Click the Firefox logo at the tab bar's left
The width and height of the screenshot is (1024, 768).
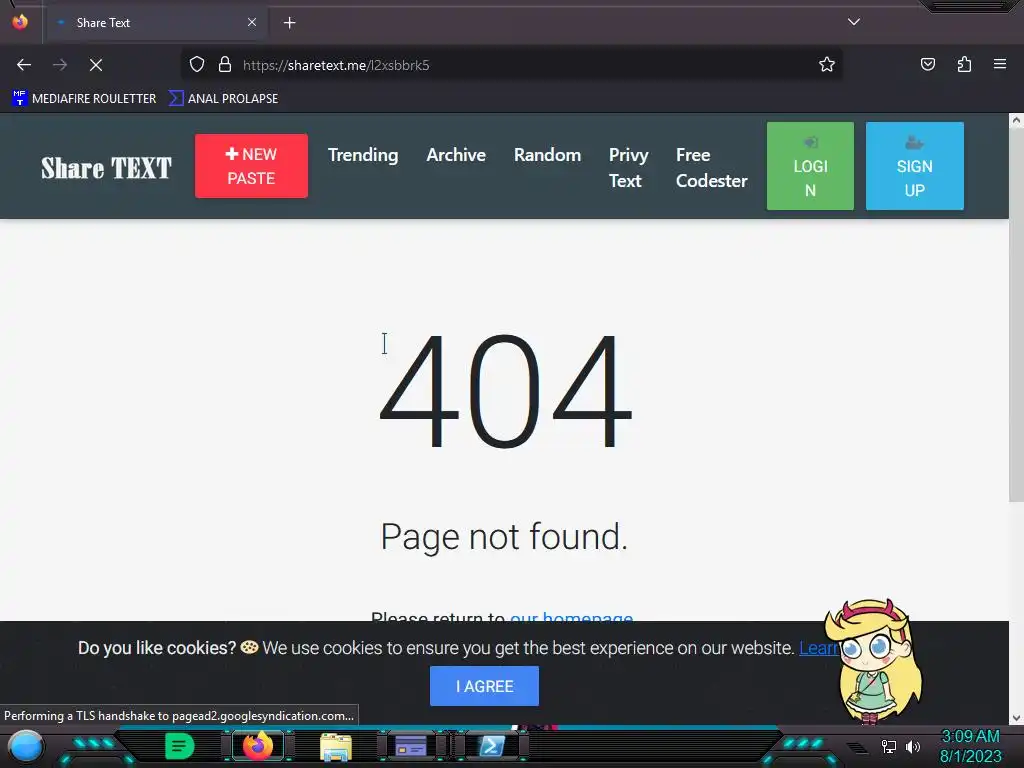(20, 22)
